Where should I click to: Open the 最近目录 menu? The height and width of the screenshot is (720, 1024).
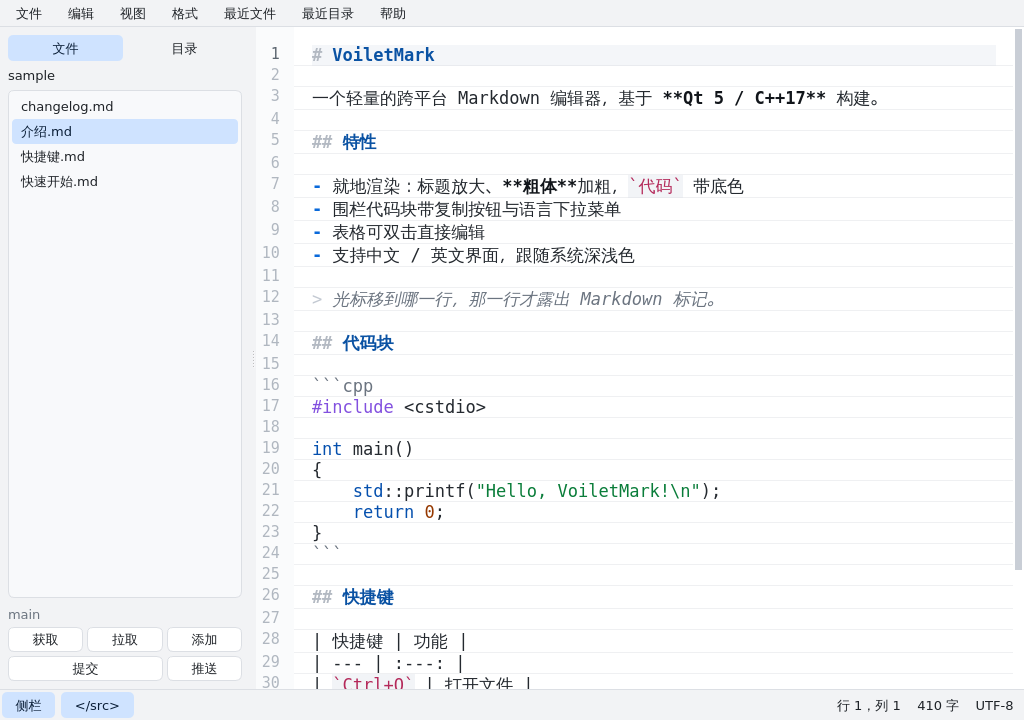click(327, 14)
